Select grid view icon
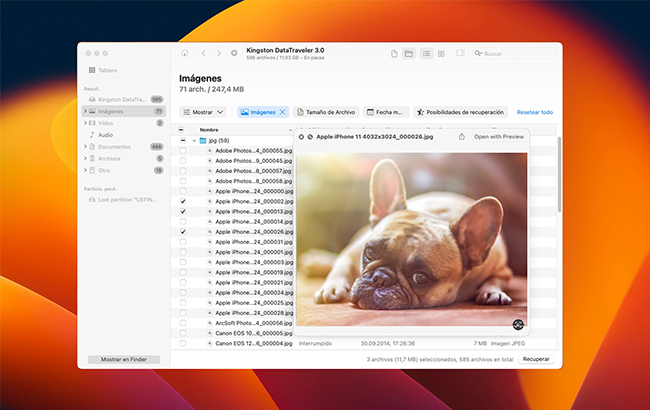 [441, 53]
